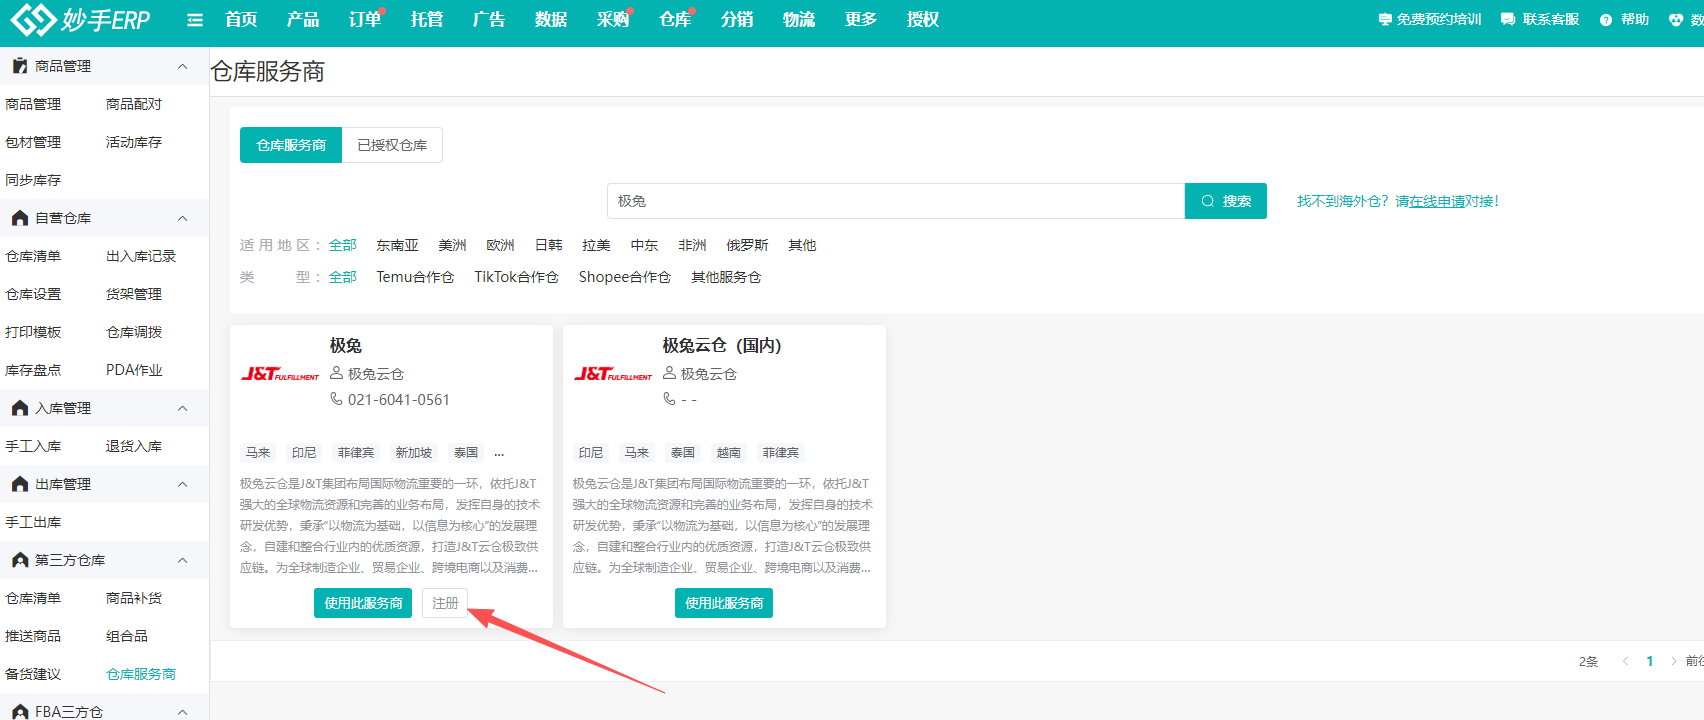Collapse the 商品管理 sidebar section

coord(182,66)
